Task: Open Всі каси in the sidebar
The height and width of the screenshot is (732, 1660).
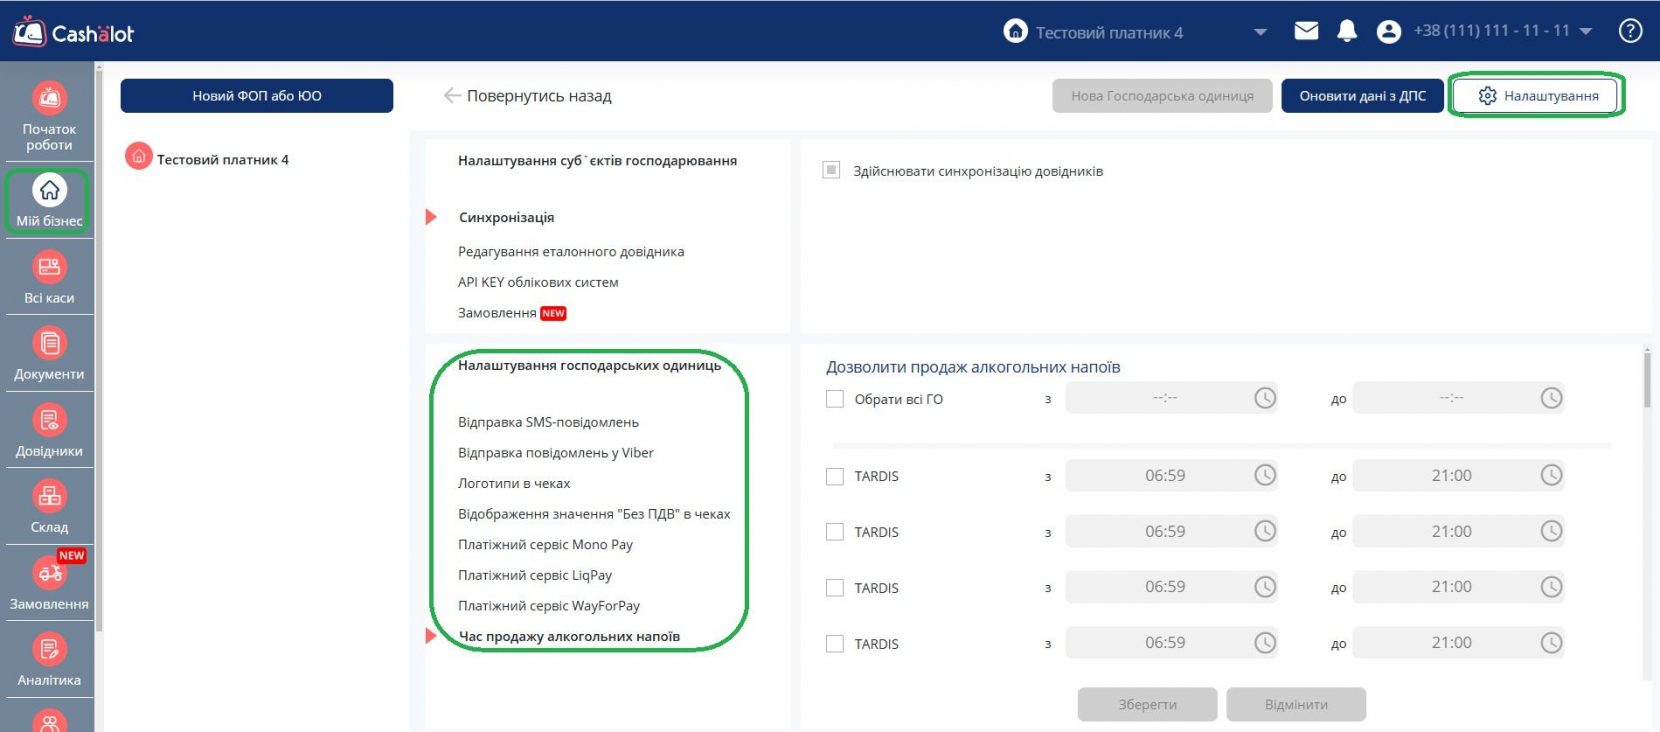Action: pyautogui.click(x=49, y=267)
